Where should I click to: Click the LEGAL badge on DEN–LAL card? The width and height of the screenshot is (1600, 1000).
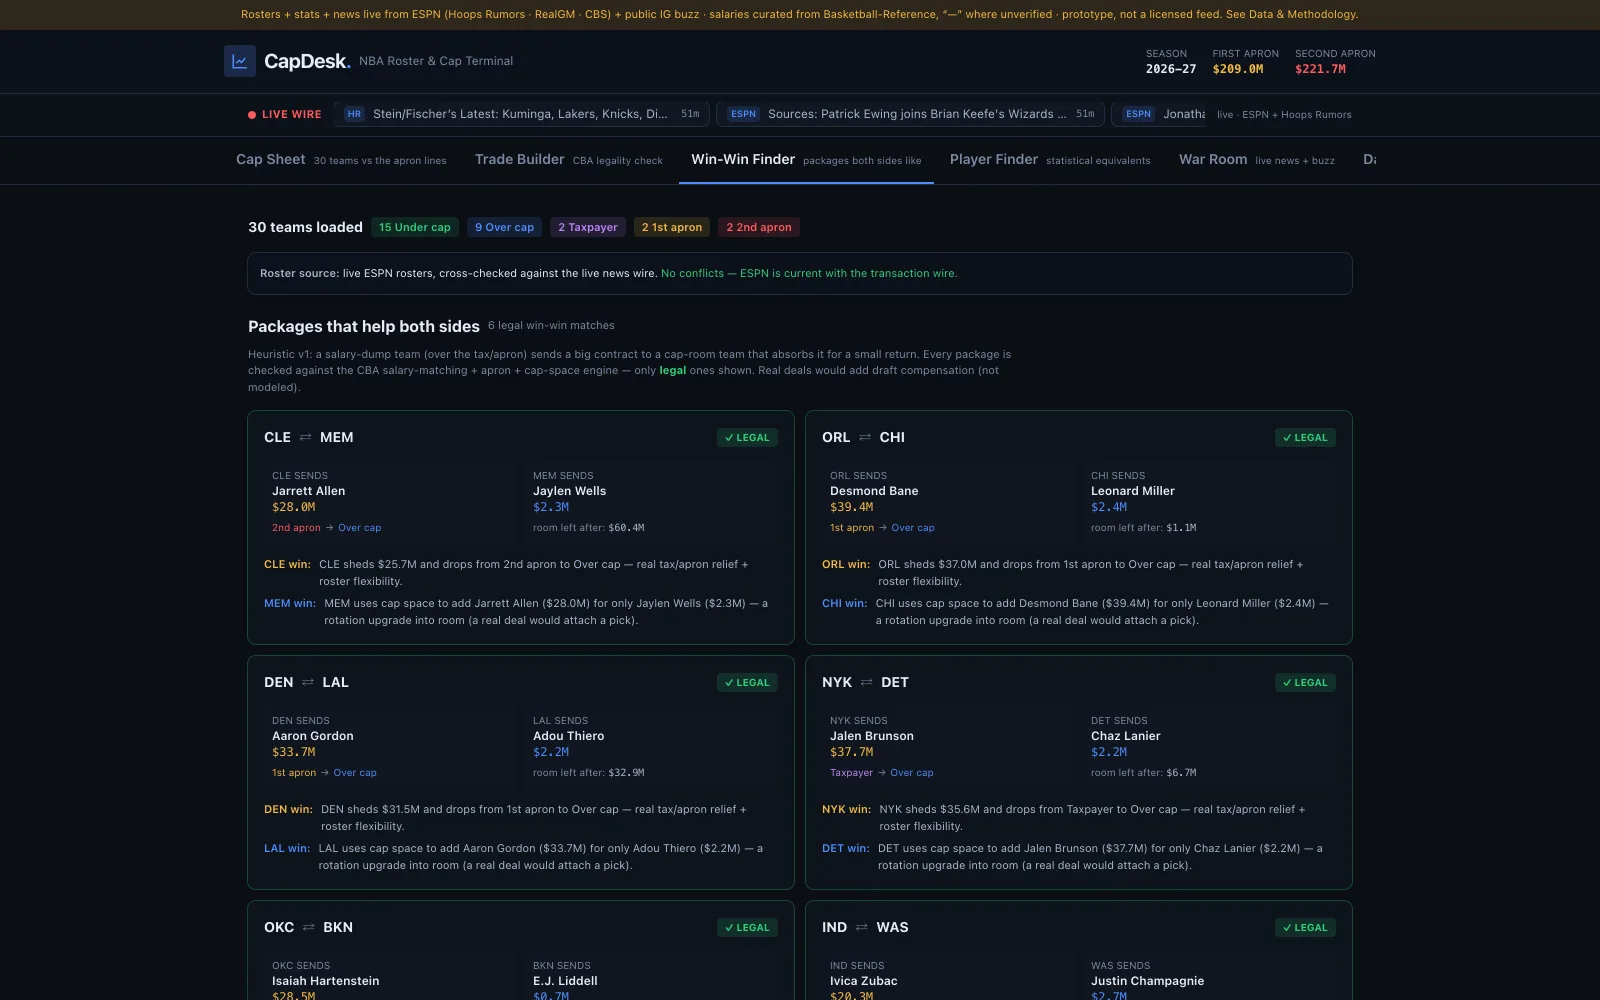(747, 682)
